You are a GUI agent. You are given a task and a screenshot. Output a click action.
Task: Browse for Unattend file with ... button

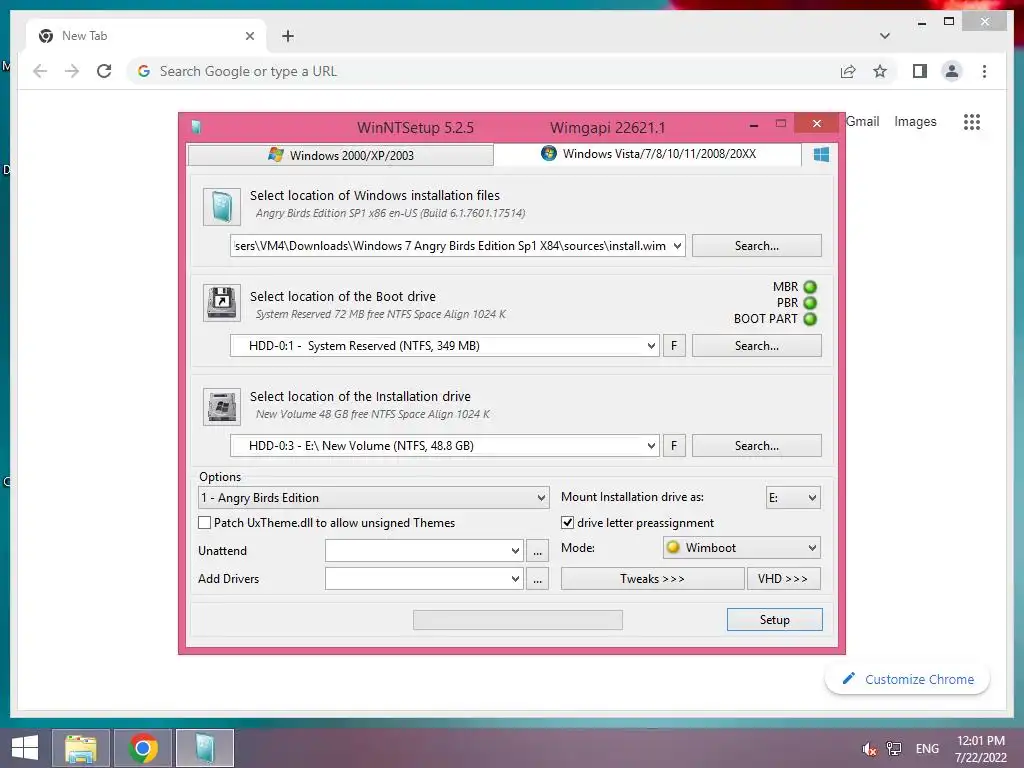[537, 551]
